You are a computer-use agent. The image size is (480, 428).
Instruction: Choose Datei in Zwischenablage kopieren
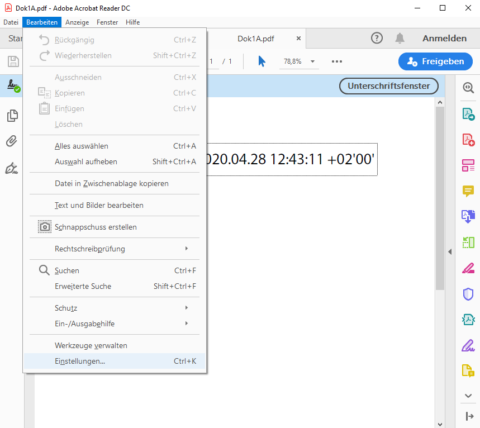pyautogui.click(x=114, y=183)
